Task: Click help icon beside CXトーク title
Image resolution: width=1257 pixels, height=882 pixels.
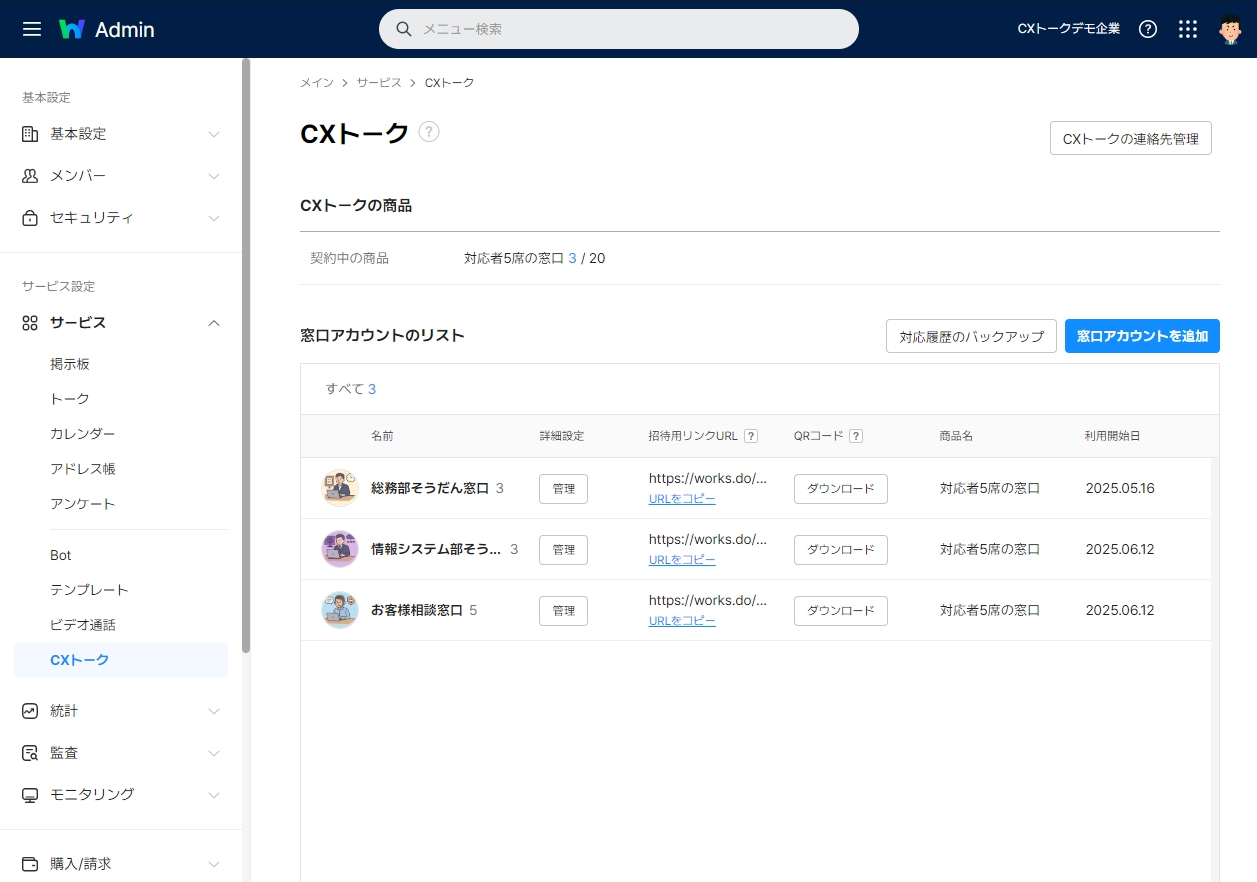Action: pos(429,132)
